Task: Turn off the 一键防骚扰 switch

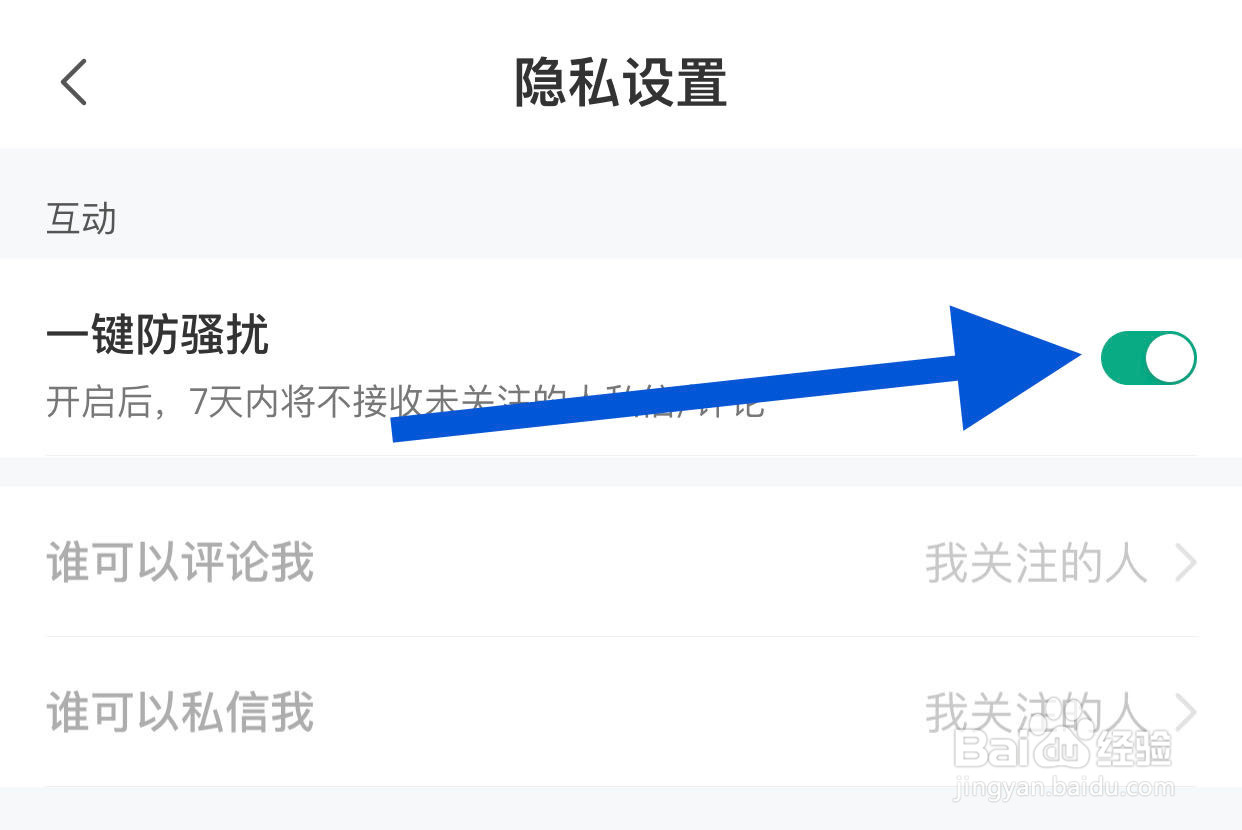Action: 1148,358
